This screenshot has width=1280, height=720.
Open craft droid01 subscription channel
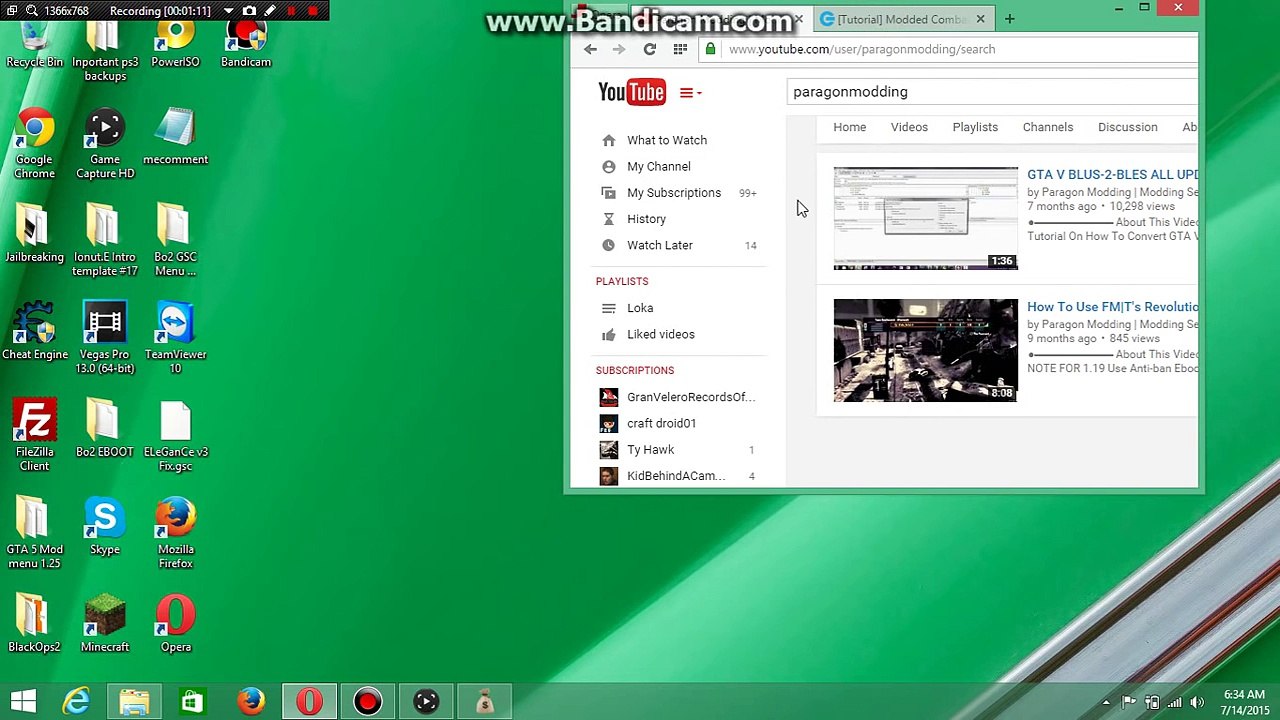[x=661, y=423]
